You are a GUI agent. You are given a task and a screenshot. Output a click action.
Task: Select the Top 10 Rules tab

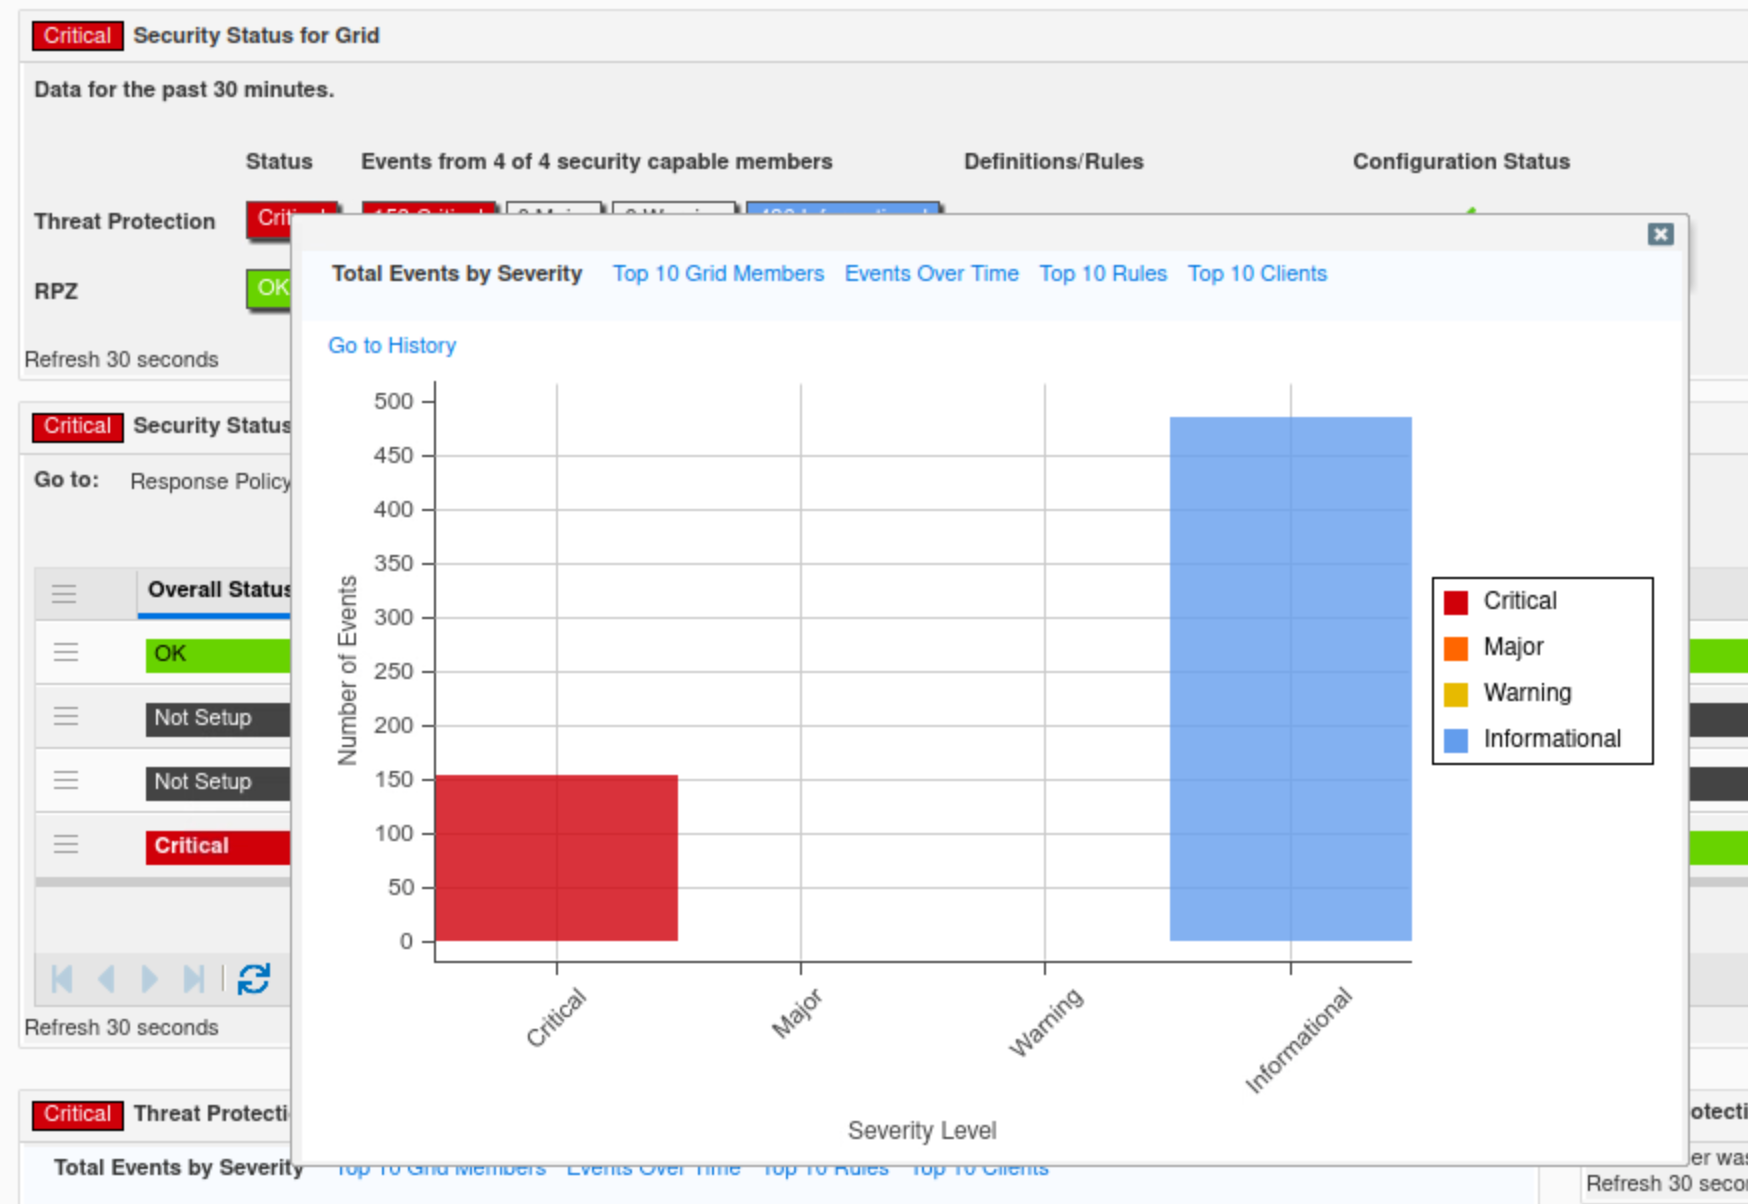tap(1102, 274)
